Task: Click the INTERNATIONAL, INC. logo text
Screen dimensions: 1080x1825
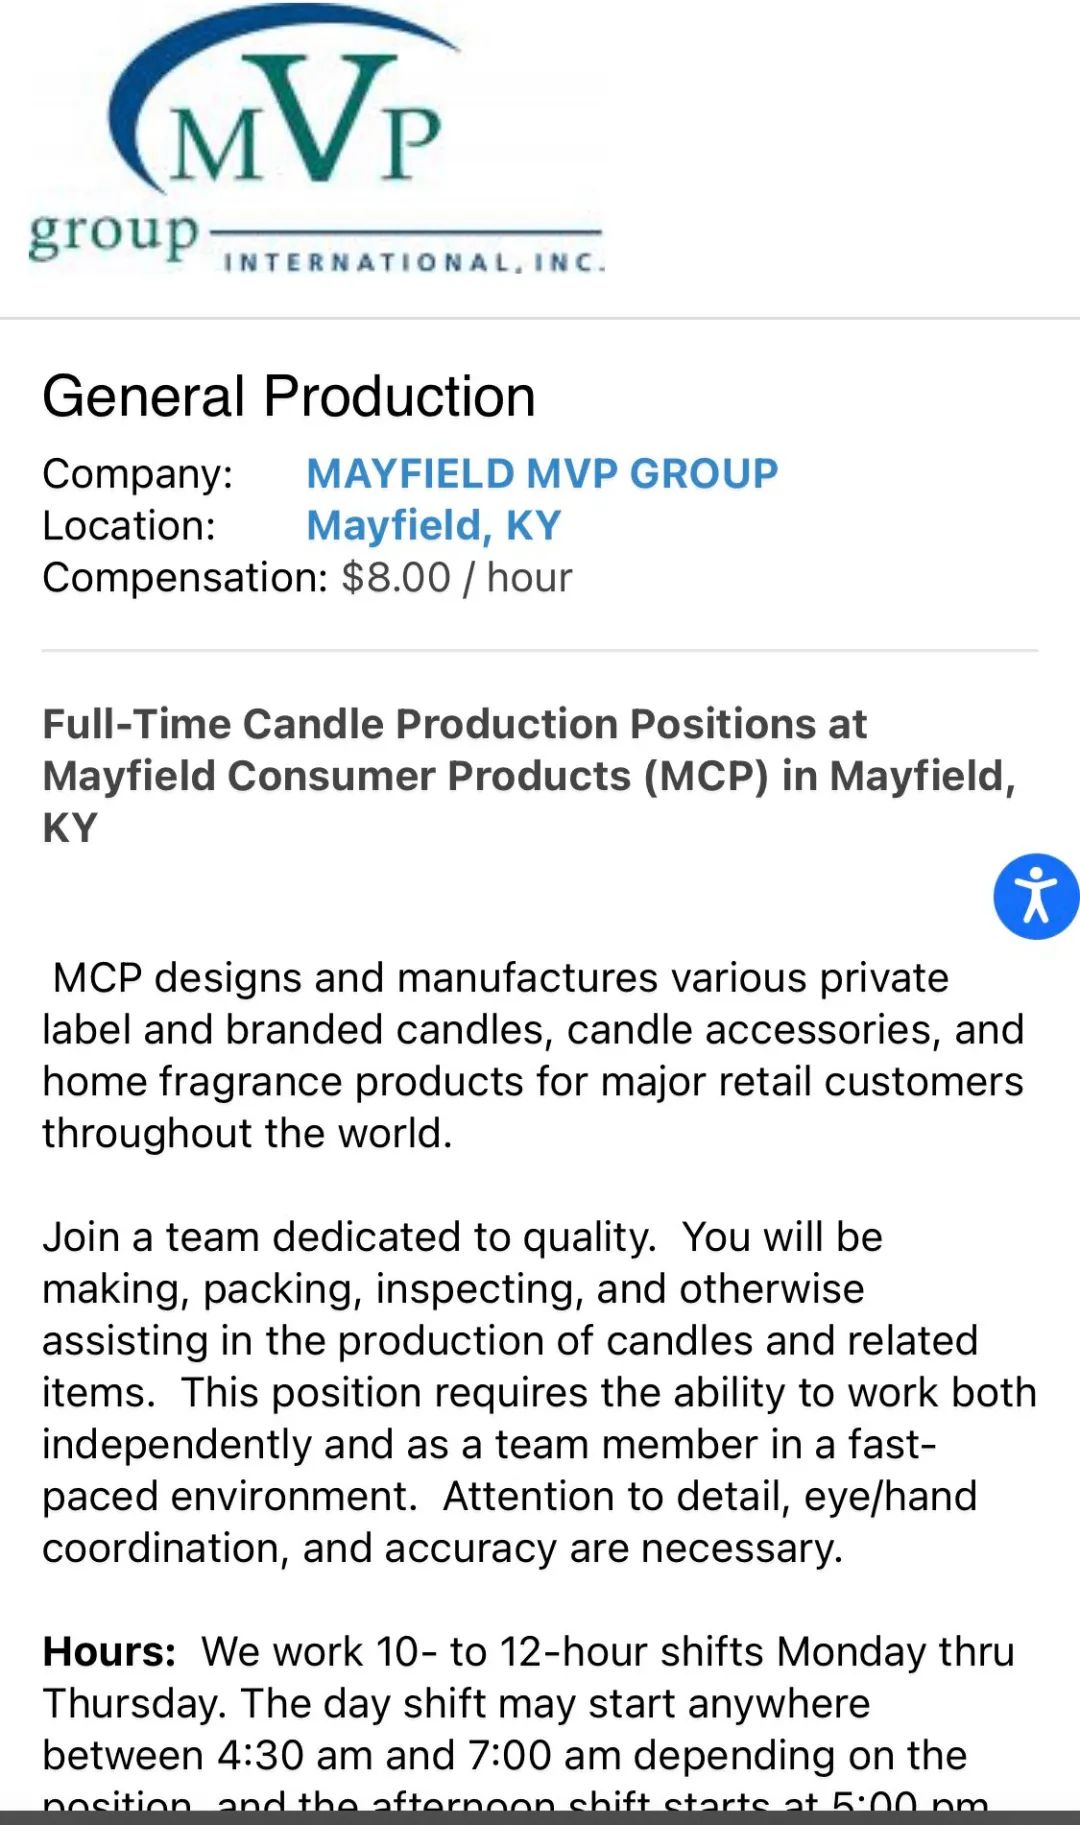Action: pos(414,263)
